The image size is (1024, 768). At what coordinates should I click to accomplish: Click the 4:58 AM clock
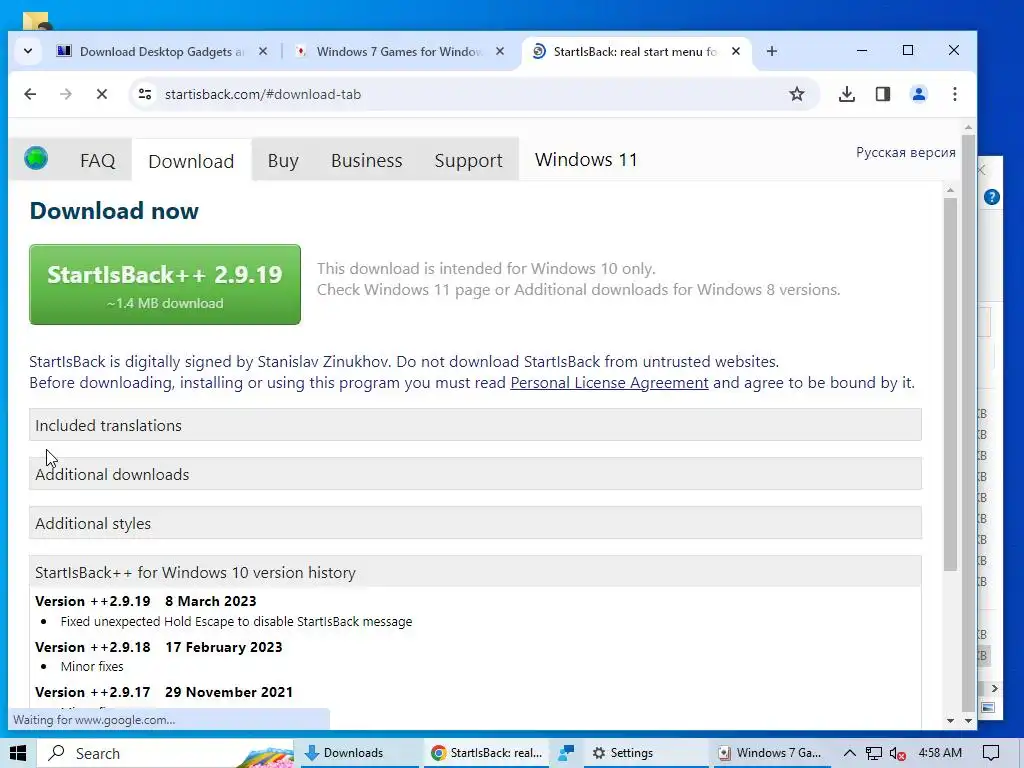coord(940,752)
